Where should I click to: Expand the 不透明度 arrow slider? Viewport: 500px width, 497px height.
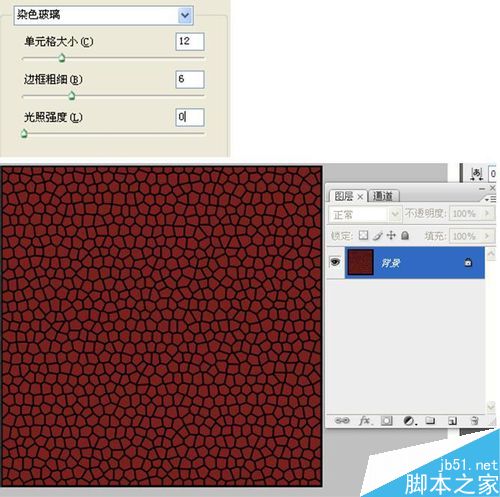(x=487, y=213)
